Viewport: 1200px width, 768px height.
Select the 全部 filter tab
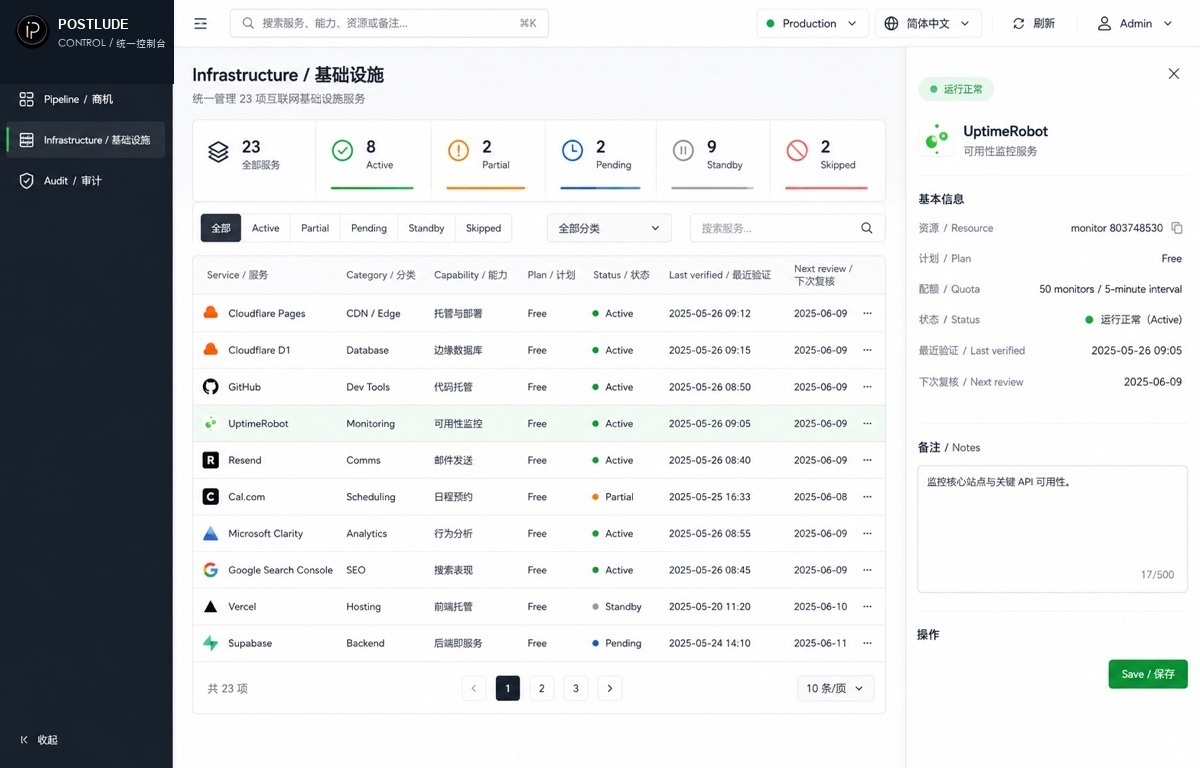click(221, 228)
